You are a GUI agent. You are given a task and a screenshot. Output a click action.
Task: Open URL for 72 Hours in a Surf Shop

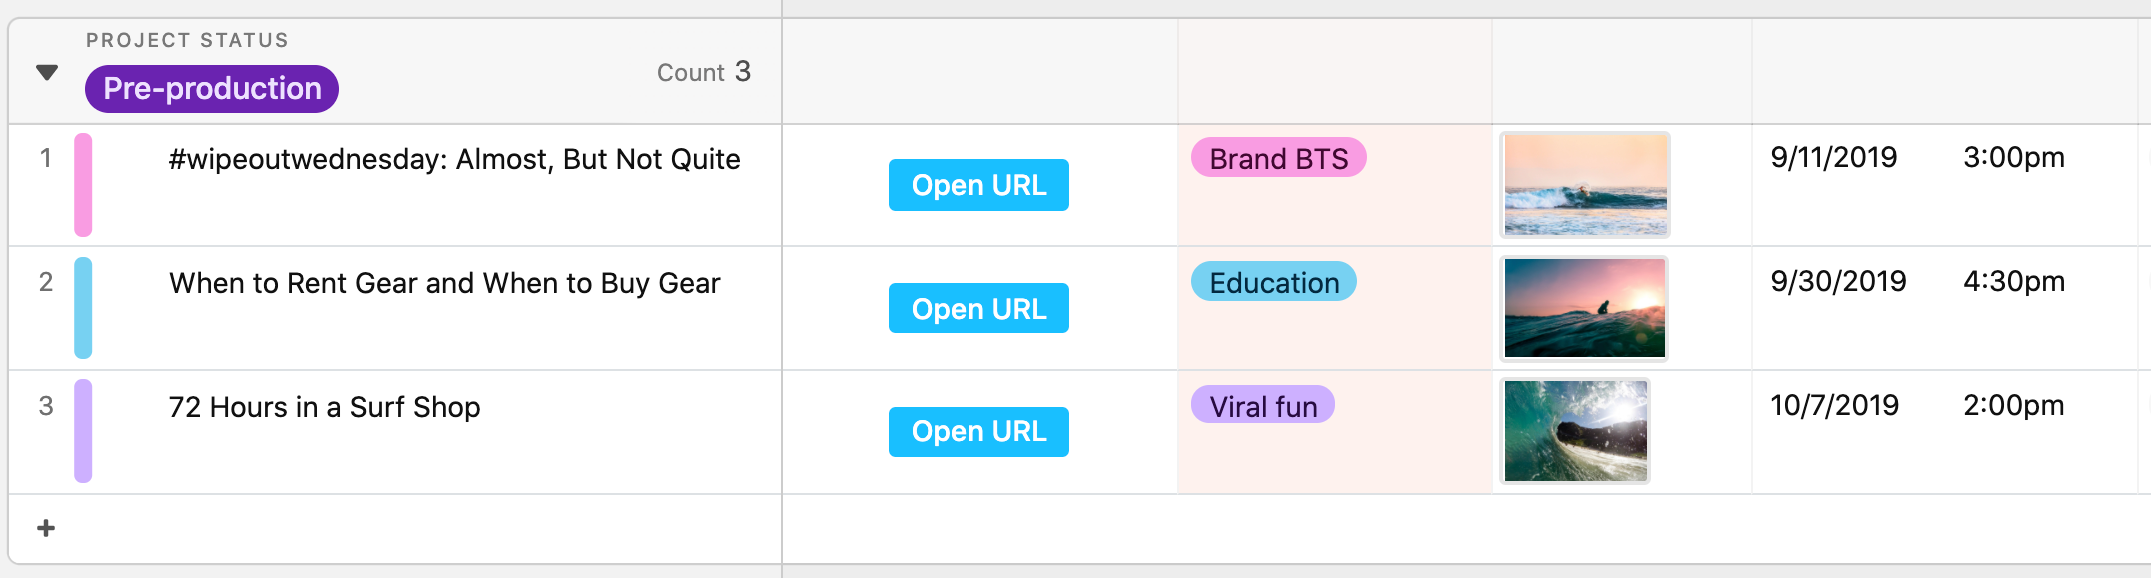pyautogui.click(x=978, y=431)
